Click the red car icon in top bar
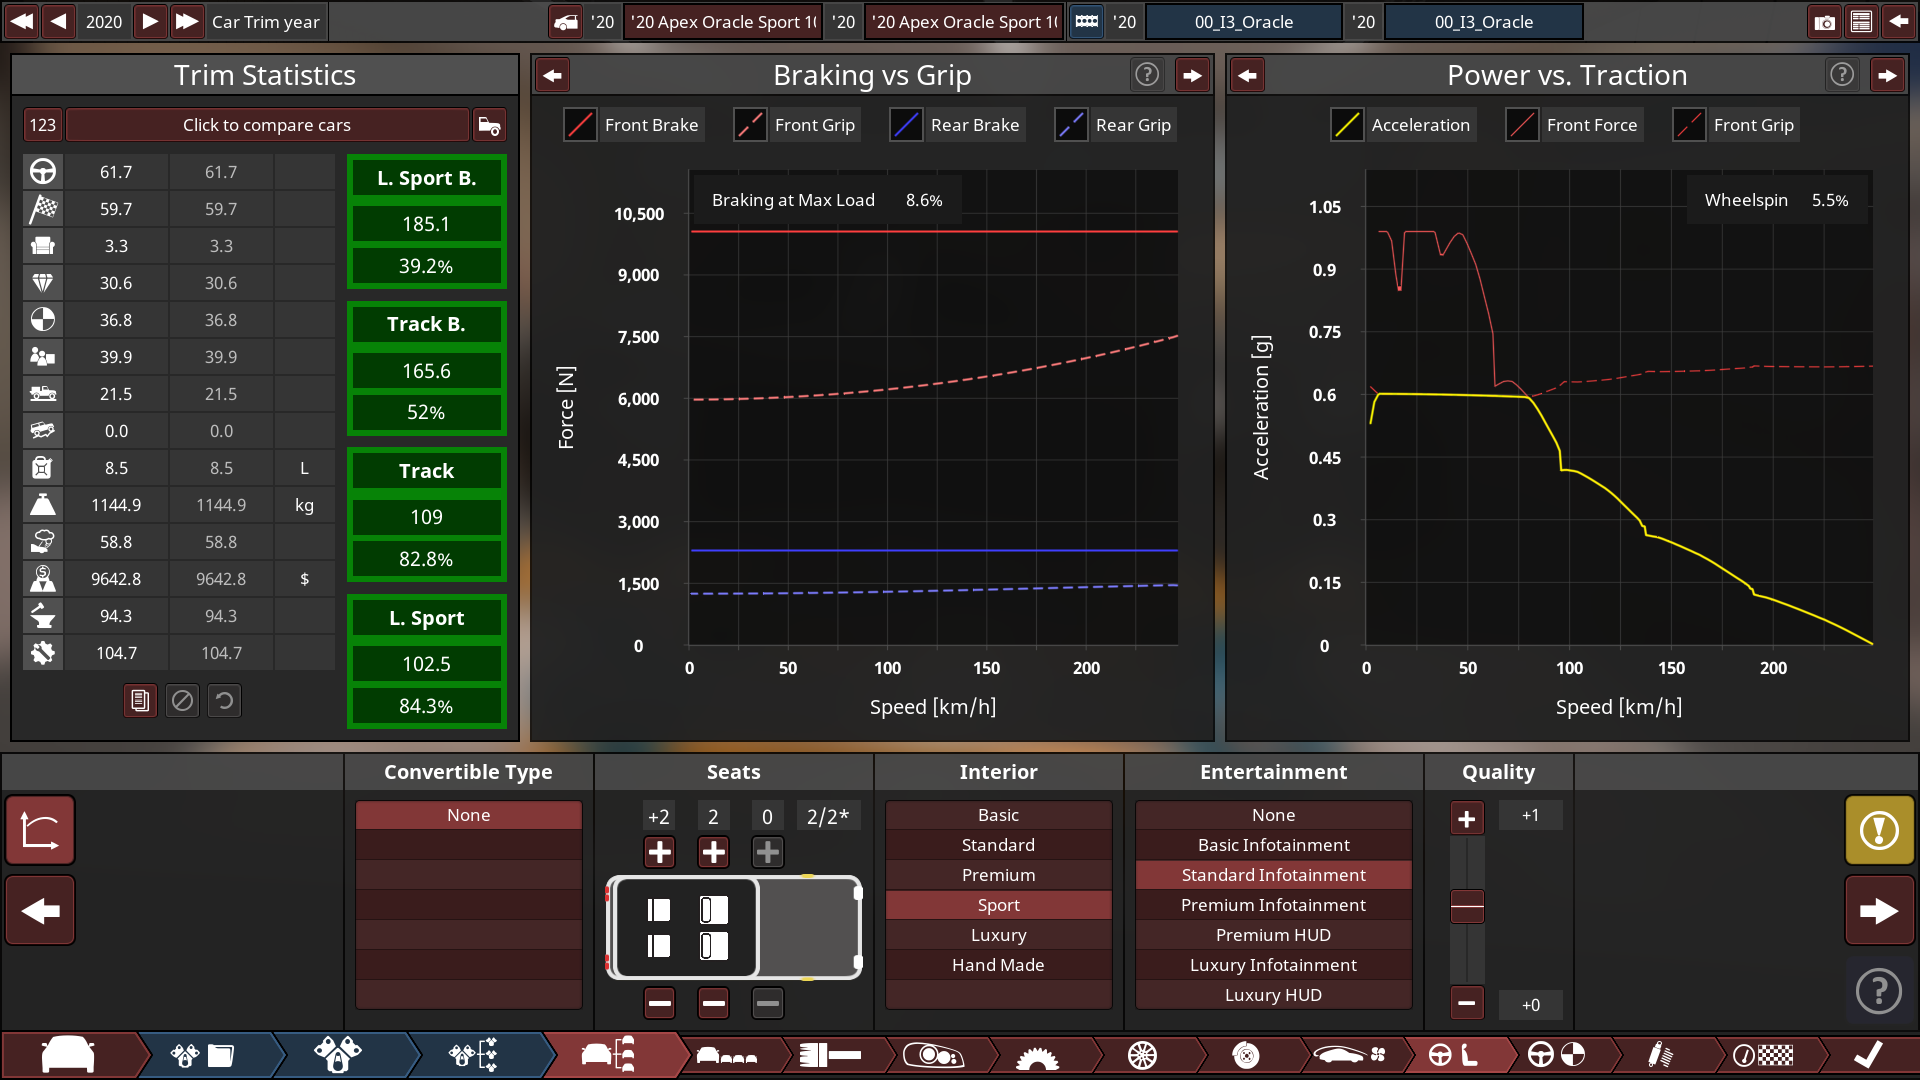The width and height of the screenshot is (1920, 1080). pos(566,22)
